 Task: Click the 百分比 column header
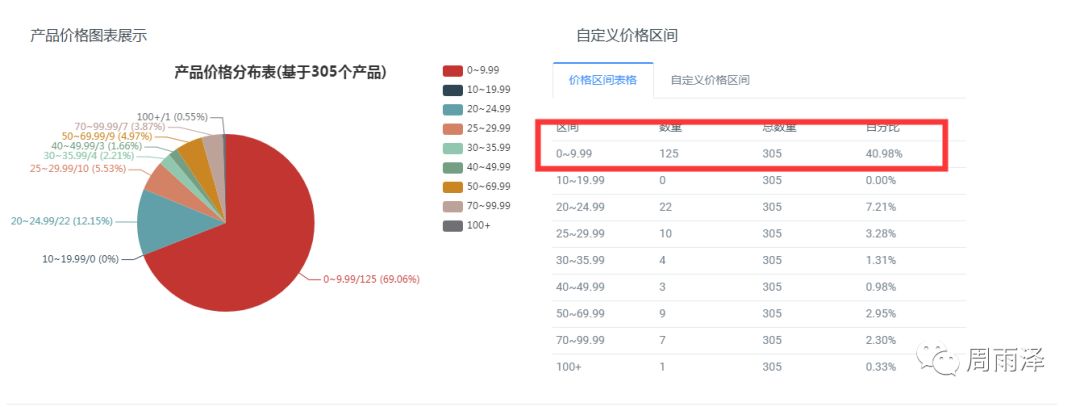click(882, 129)
